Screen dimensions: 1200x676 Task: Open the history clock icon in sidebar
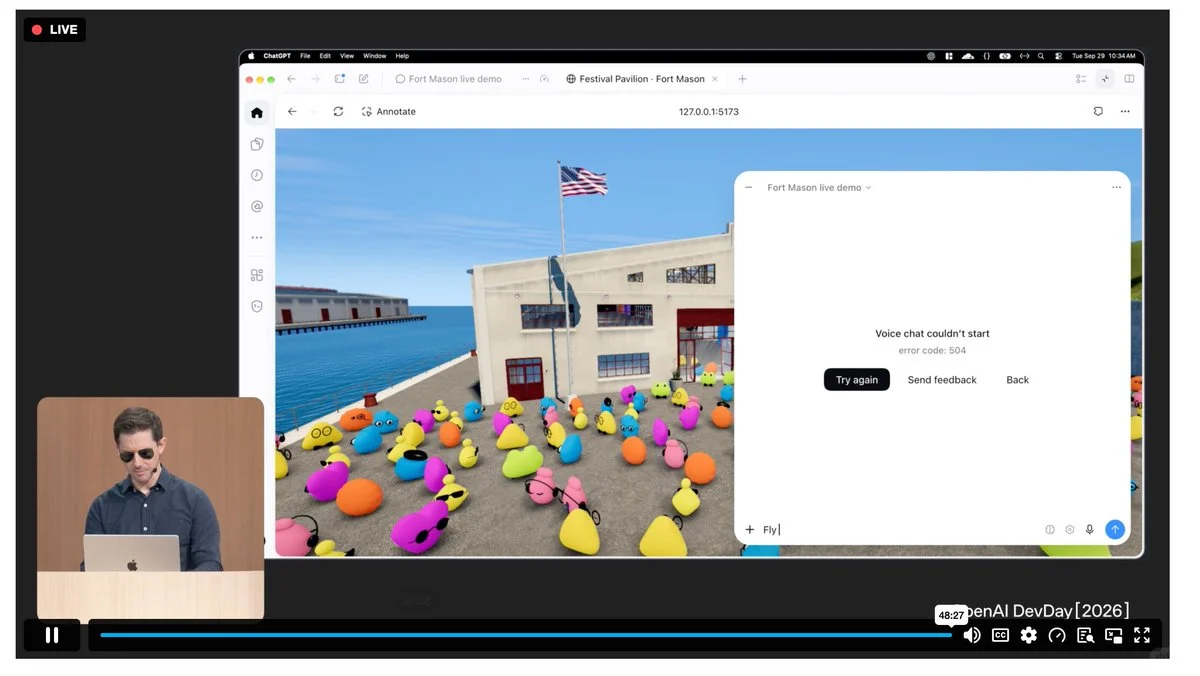(x=257, y=175)
